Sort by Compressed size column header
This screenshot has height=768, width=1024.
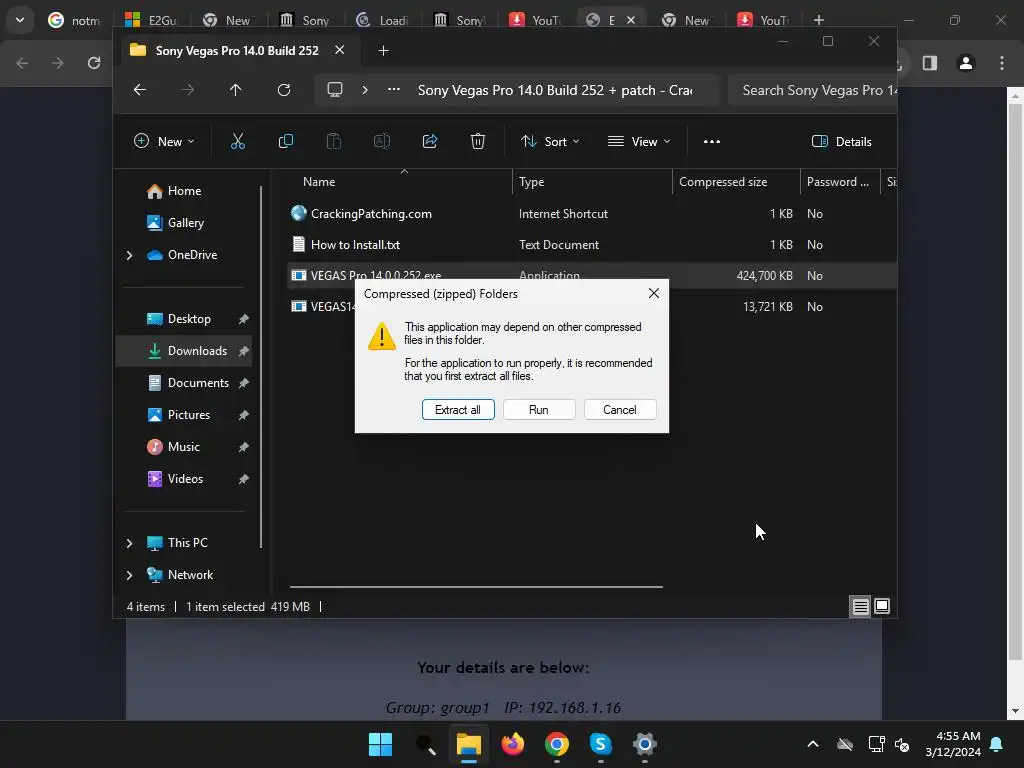click(736, 182)
